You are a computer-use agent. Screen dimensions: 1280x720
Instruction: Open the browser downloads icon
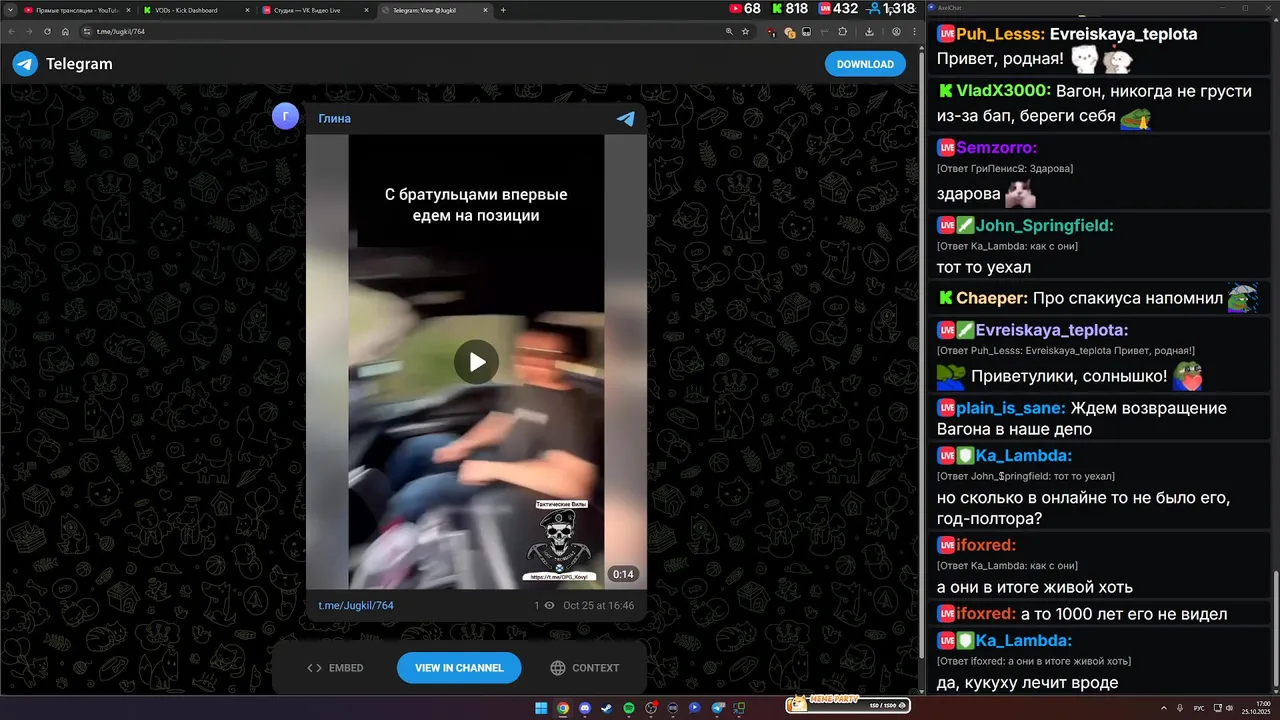click(869, 31)
